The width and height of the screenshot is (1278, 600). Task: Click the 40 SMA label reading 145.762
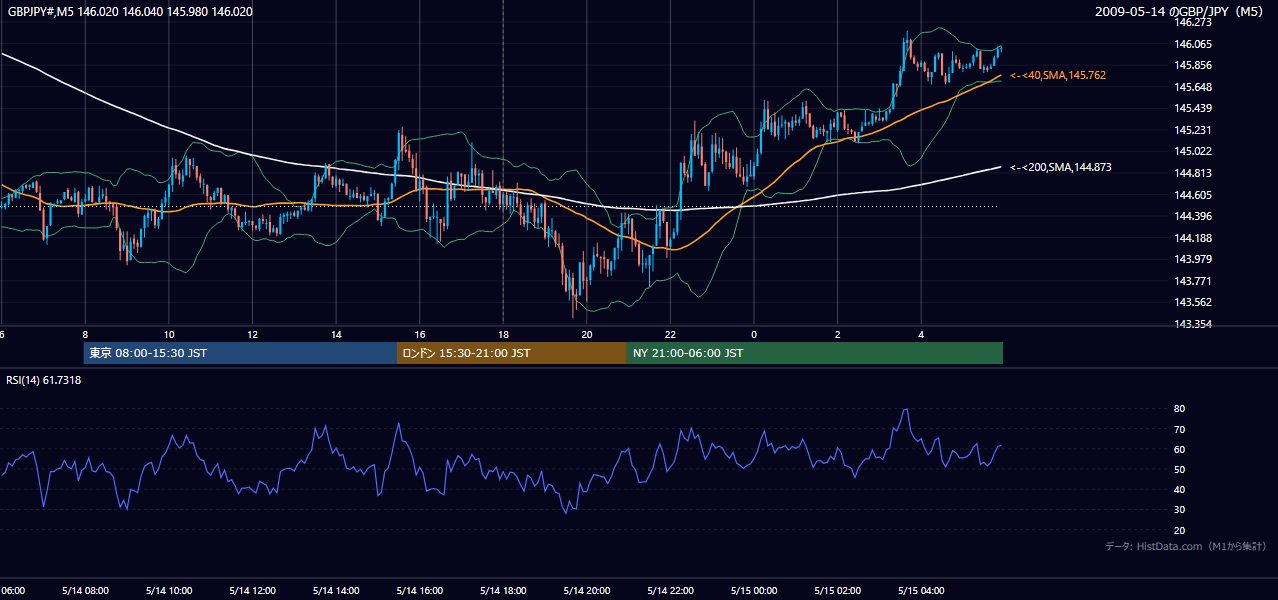[x=1058, y=75]
